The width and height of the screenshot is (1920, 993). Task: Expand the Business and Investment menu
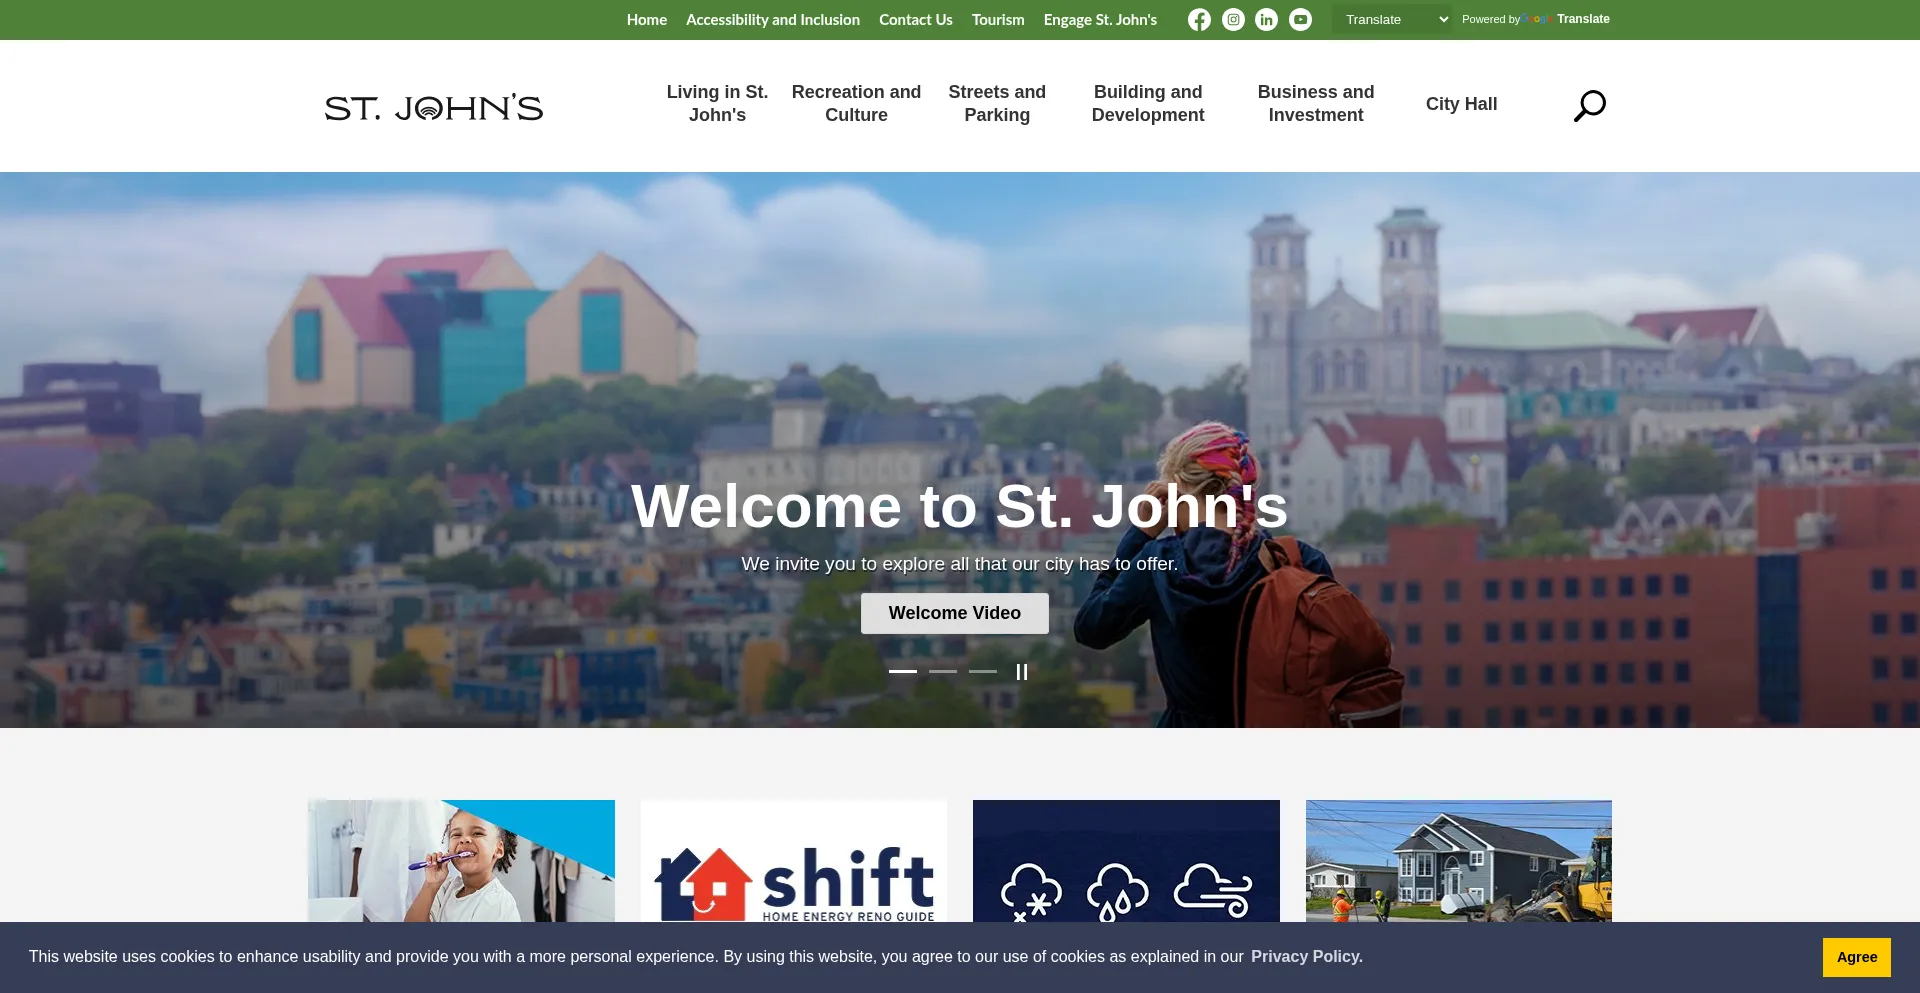coord(1316,103)
